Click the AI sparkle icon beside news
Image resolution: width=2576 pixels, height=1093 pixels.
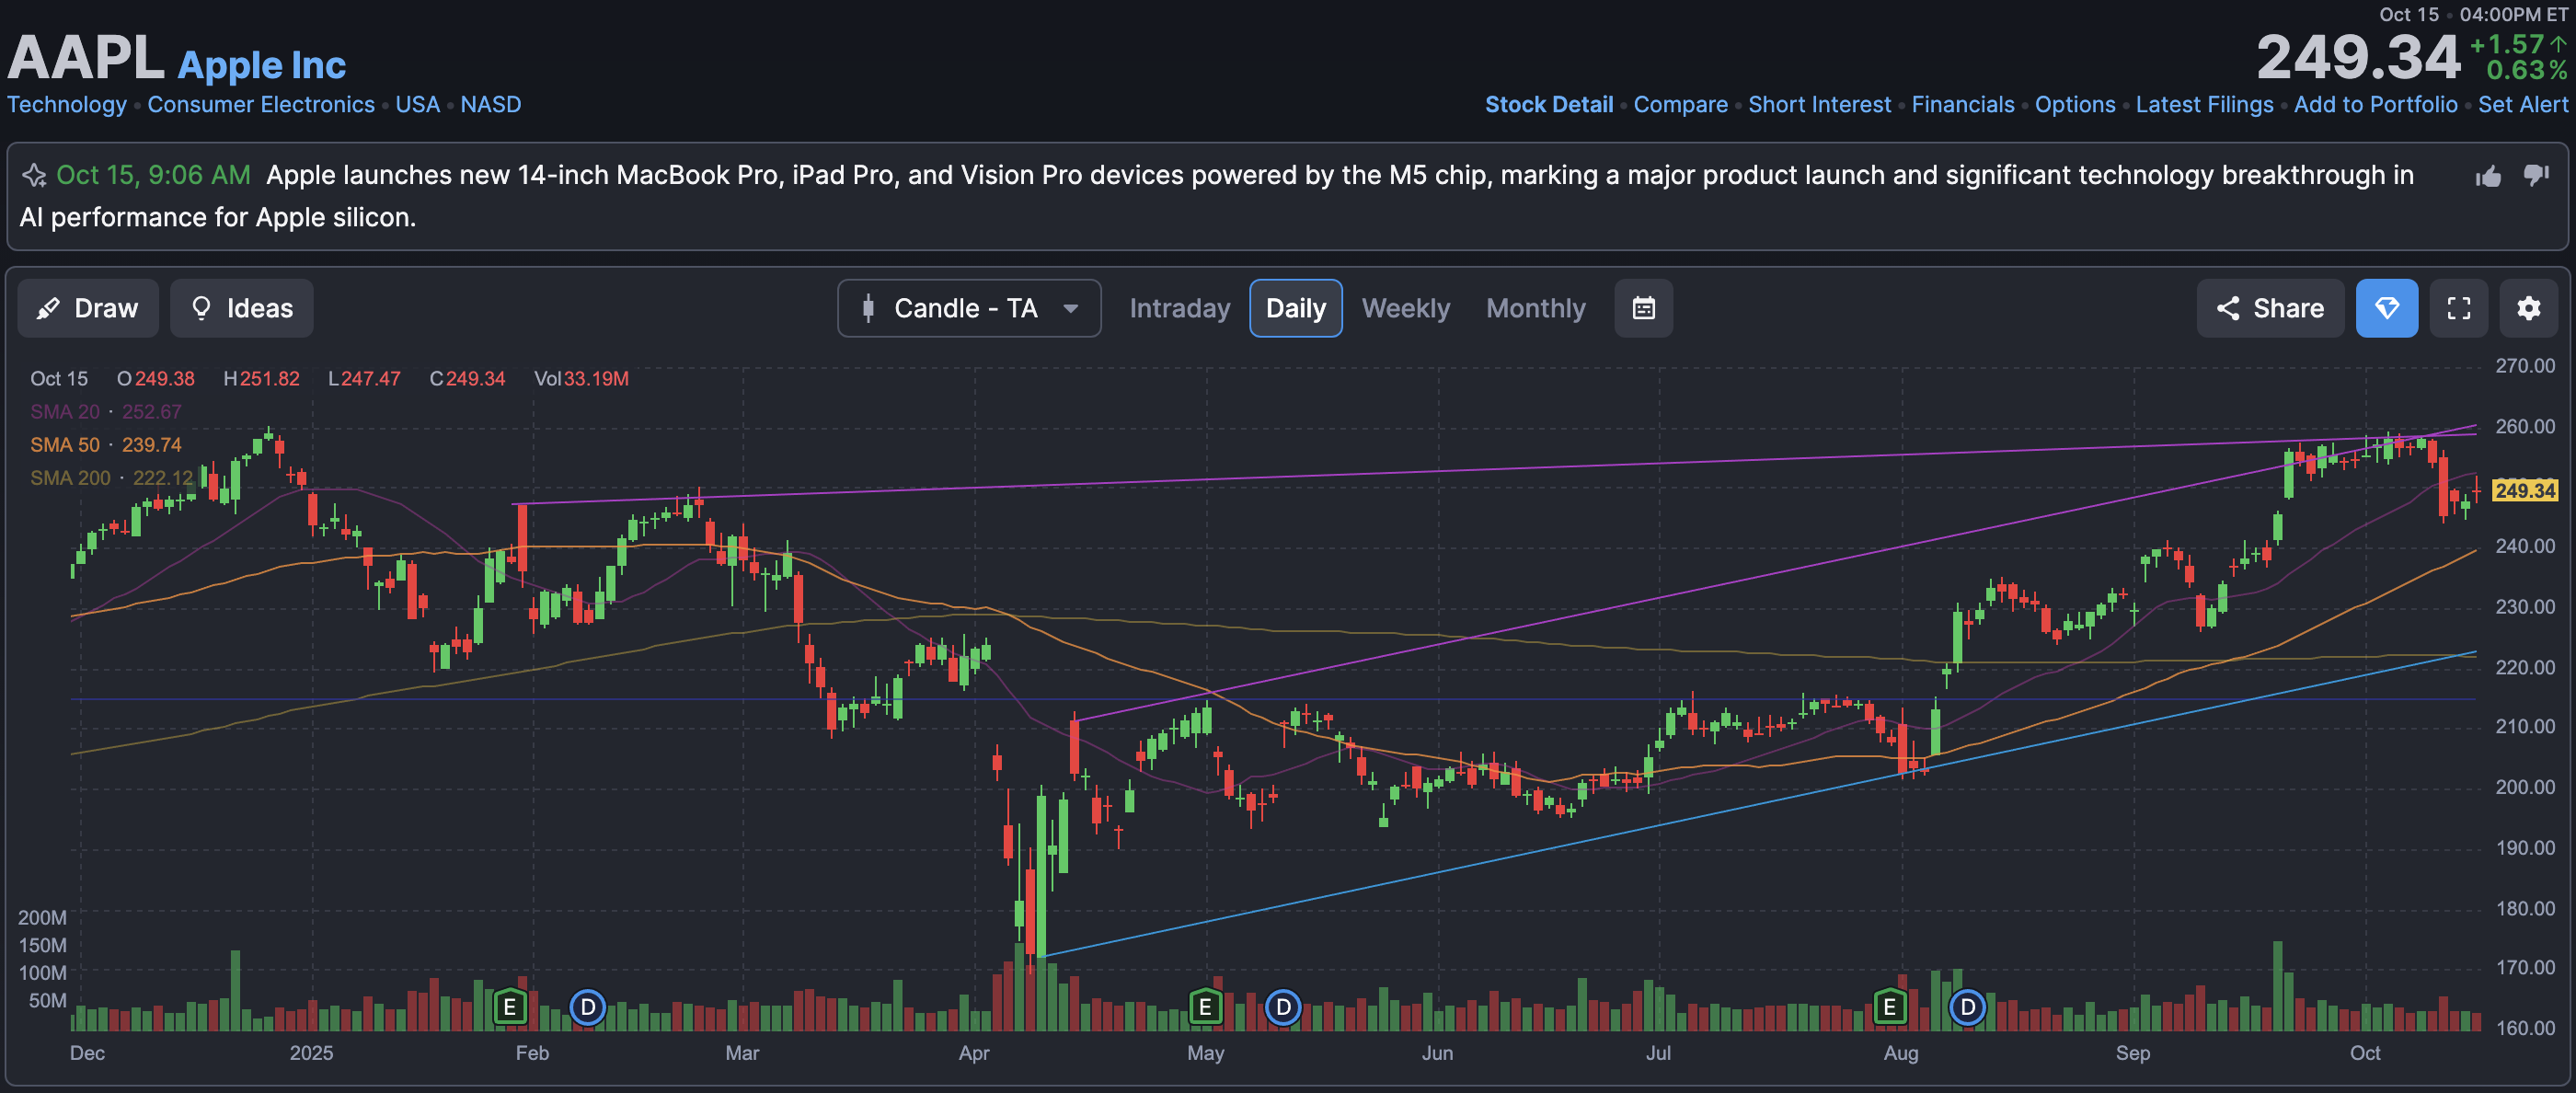[x=34, y=176]
